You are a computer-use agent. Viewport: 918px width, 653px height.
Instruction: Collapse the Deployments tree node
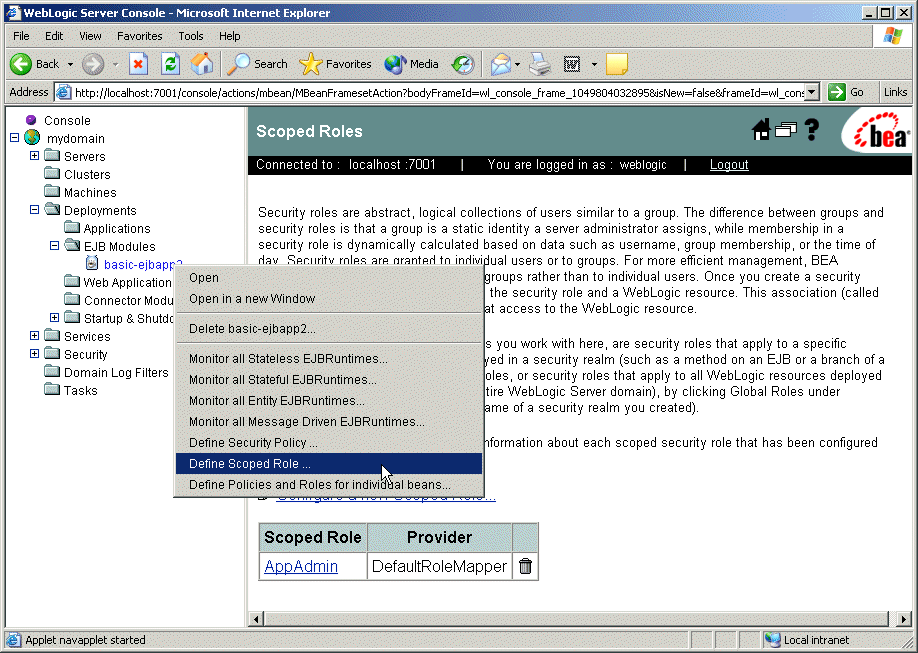35,210
